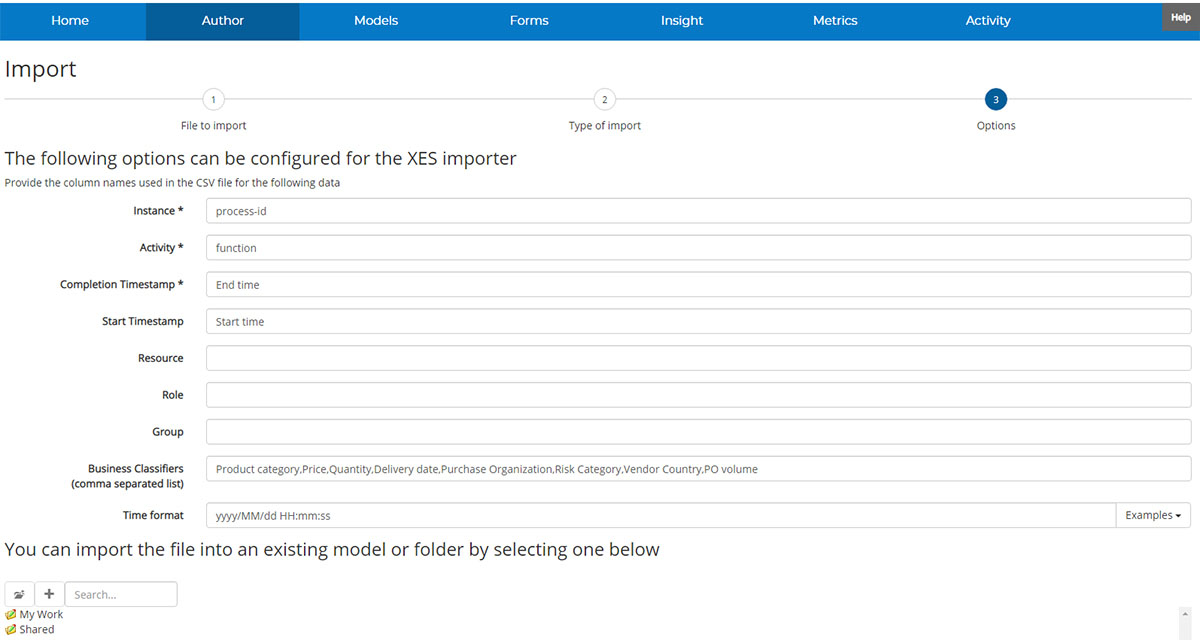This screenshot has height=640, width=1200.
Task: Click the empty Role input field
Action: click(698, 395)
